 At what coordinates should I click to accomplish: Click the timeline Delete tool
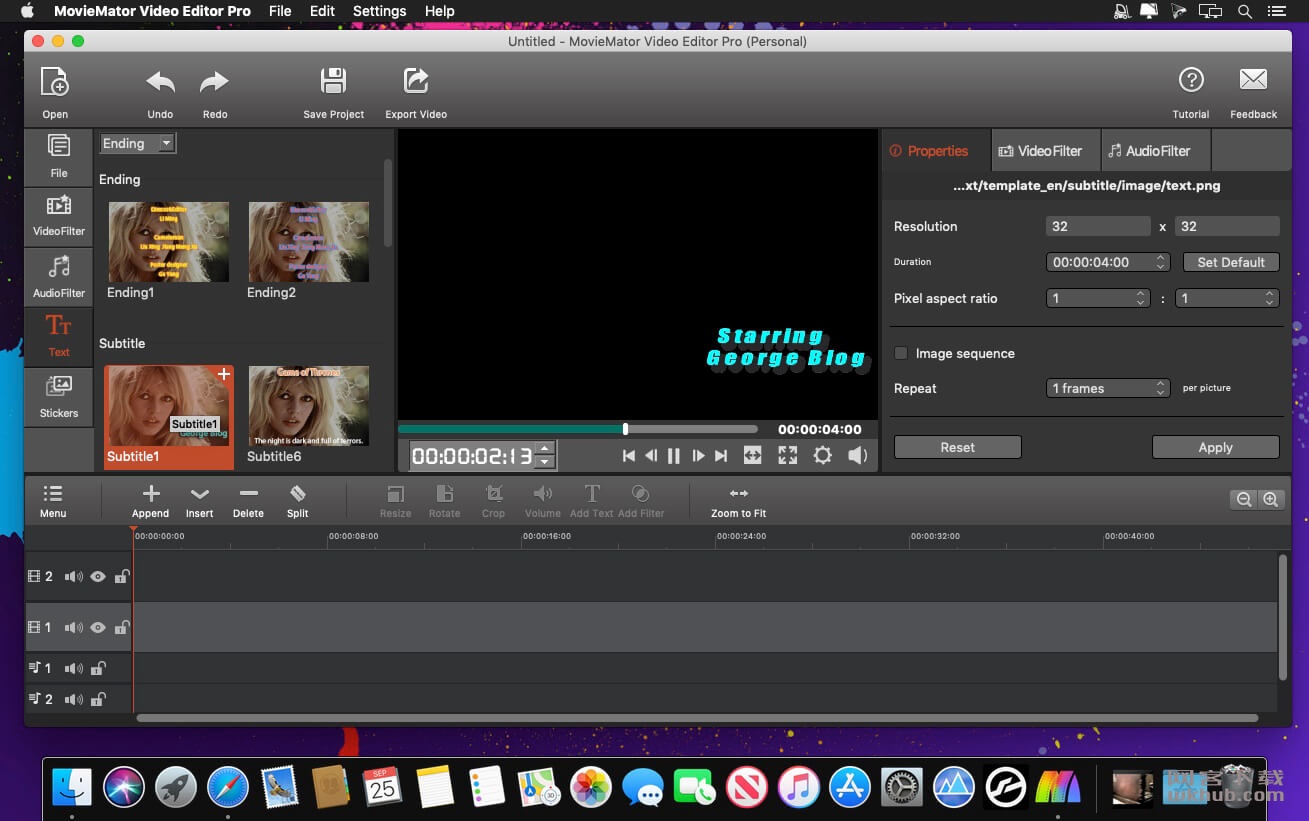click(x=248, y=501)
